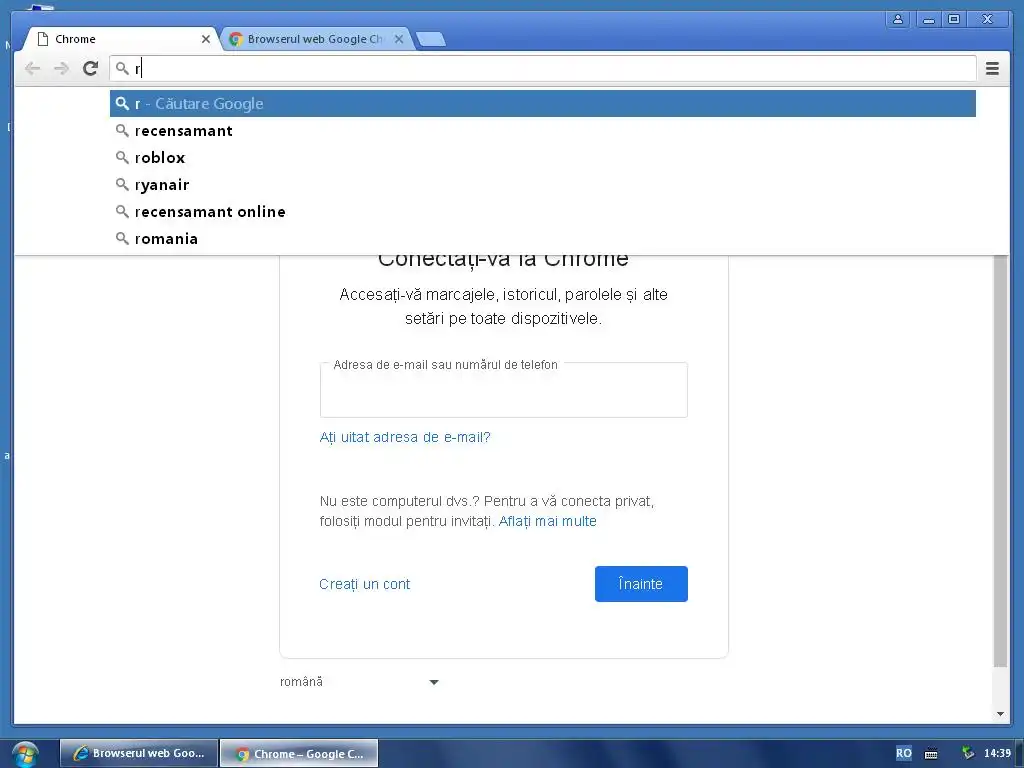Viewport: 1024px width, 768px height.
Task: Click the 'Creați un cont' link
Action: pyautogui.click(x=364, y=584)
